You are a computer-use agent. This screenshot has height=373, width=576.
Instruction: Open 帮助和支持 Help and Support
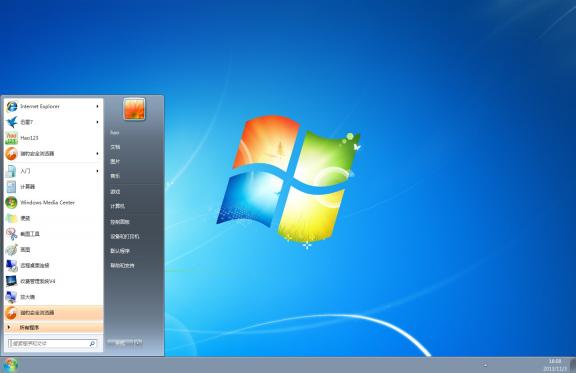[122, 265]
